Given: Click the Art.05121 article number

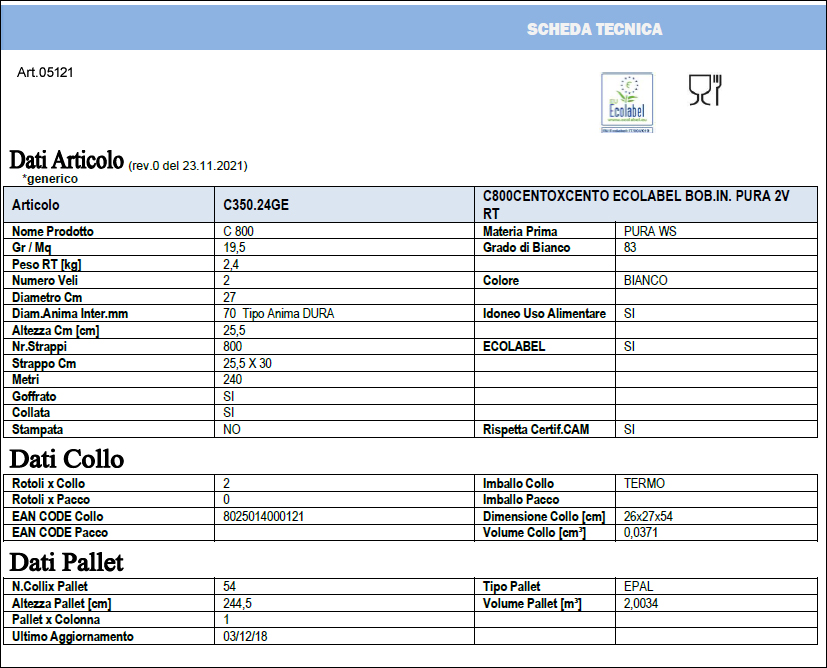Looking at the screenshot, I should (x=45, y=72).
